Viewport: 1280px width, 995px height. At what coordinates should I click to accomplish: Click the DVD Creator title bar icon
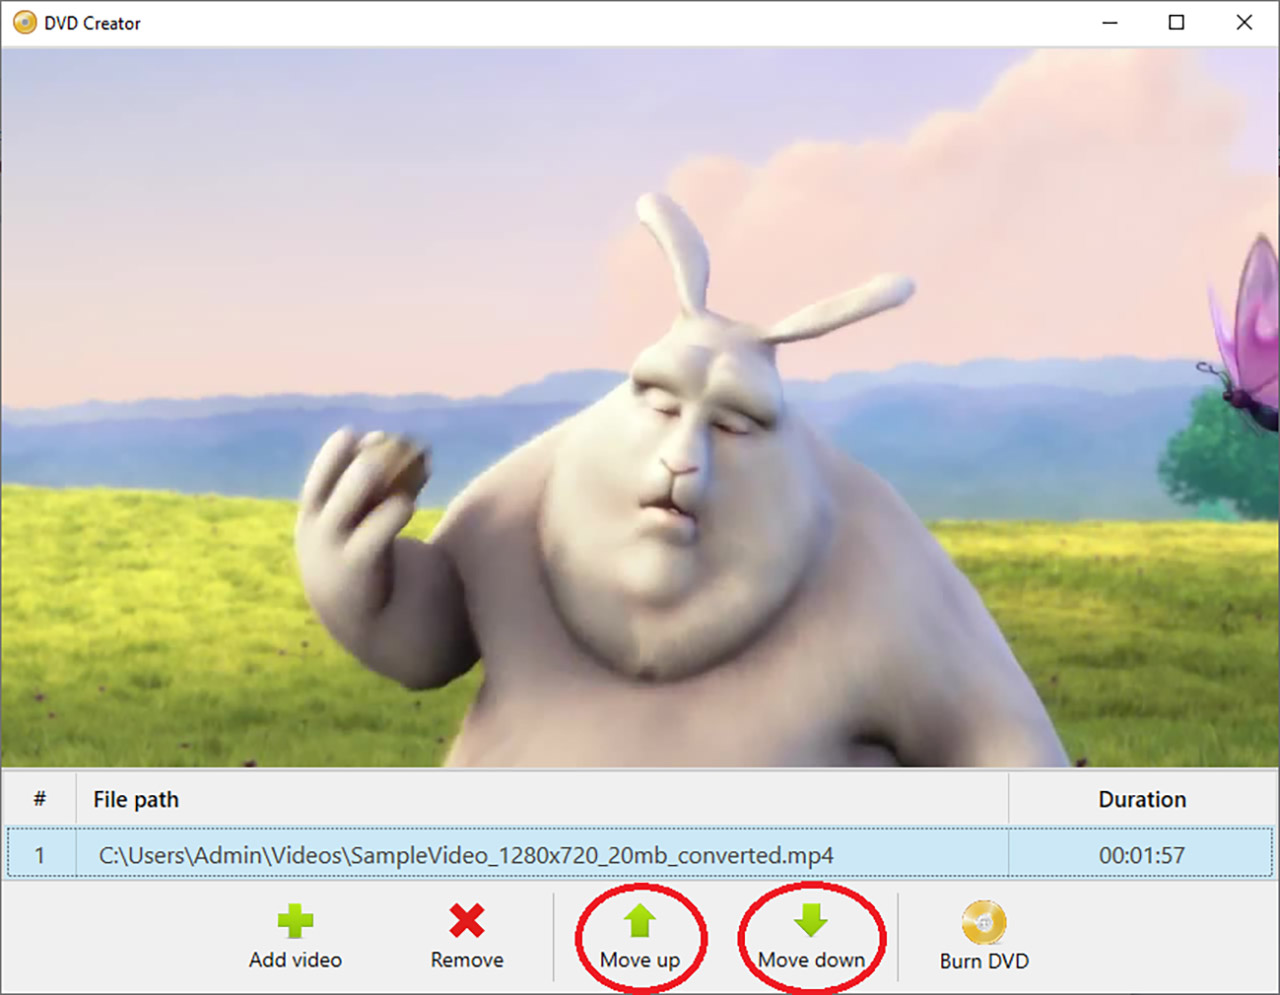pyautogui.click(x=24, y=23)
